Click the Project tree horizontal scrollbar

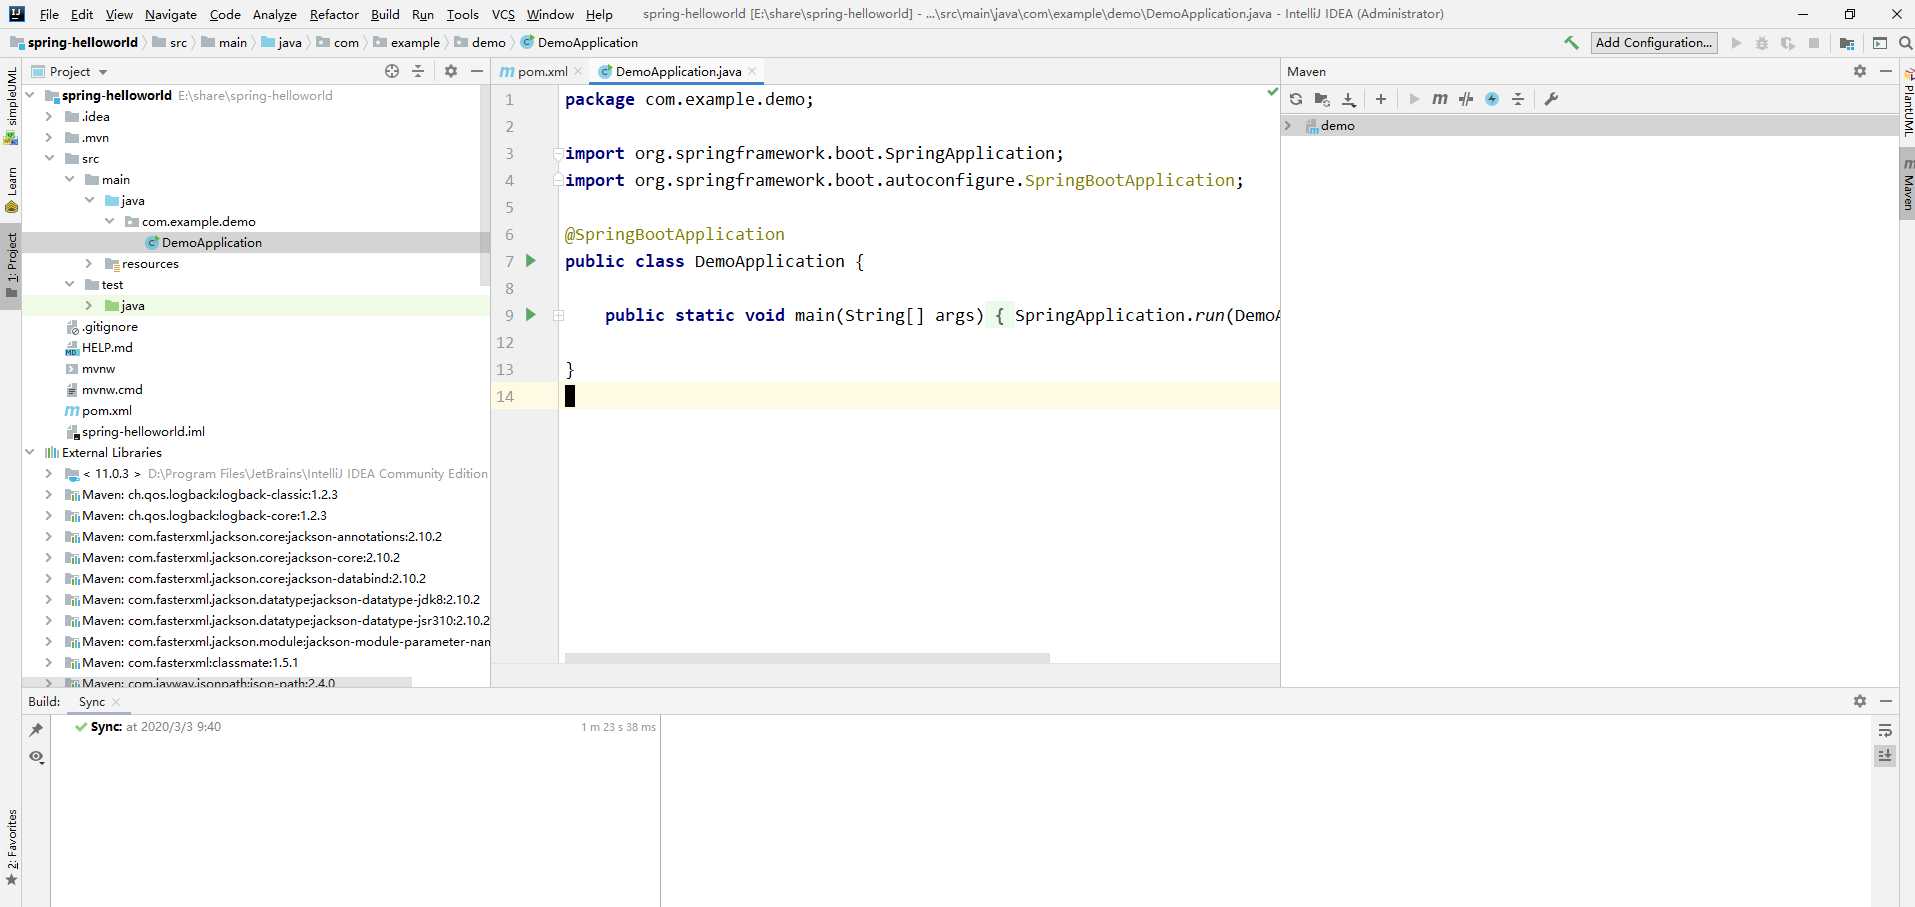coord(217,682)
